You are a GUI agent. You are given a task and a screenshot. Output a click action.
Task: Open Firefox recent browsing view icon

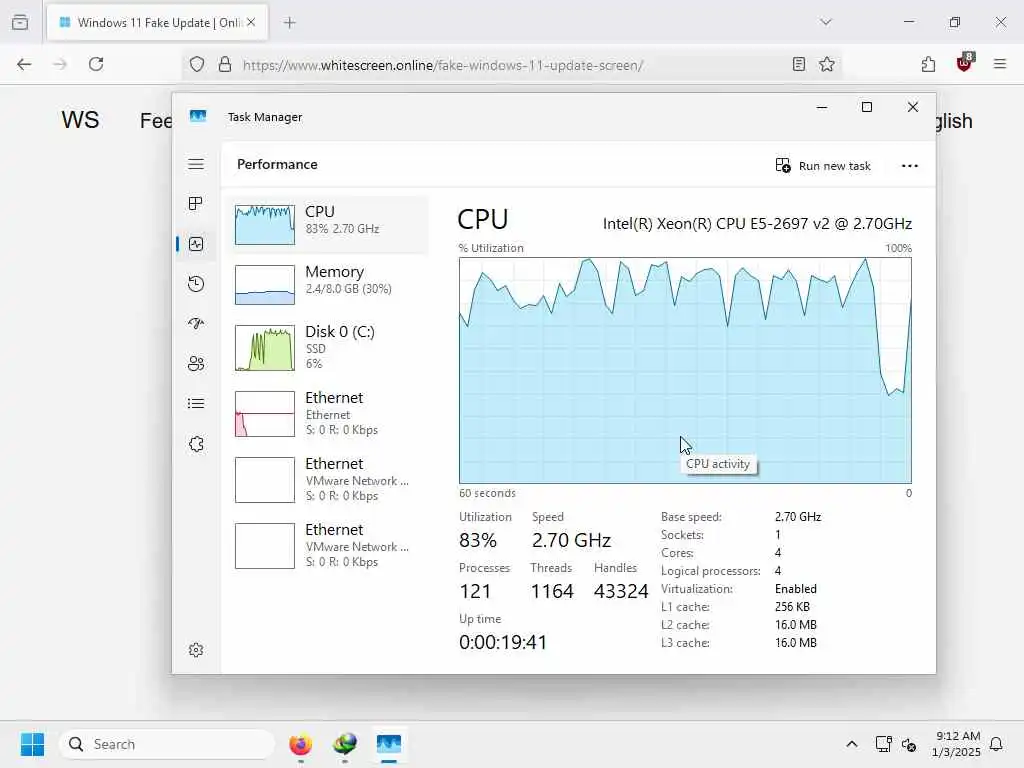click(x=20, y=23)
